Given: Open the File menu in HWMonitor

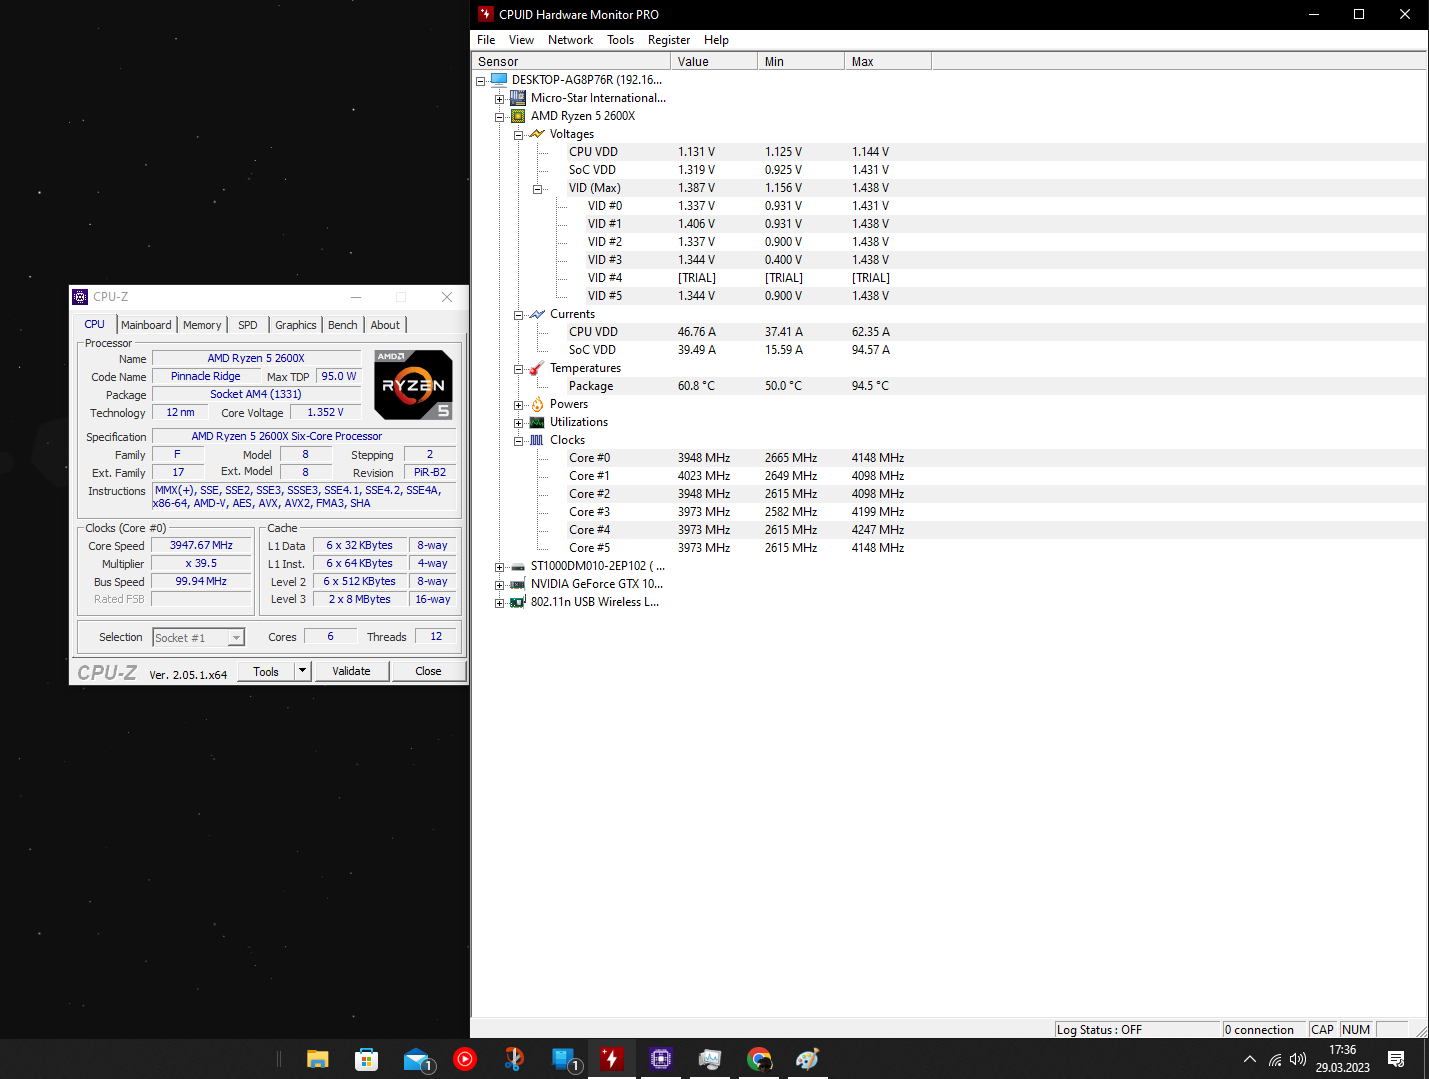Looking at the screenshot, I should pyautogui.click(x=486, y=40).
